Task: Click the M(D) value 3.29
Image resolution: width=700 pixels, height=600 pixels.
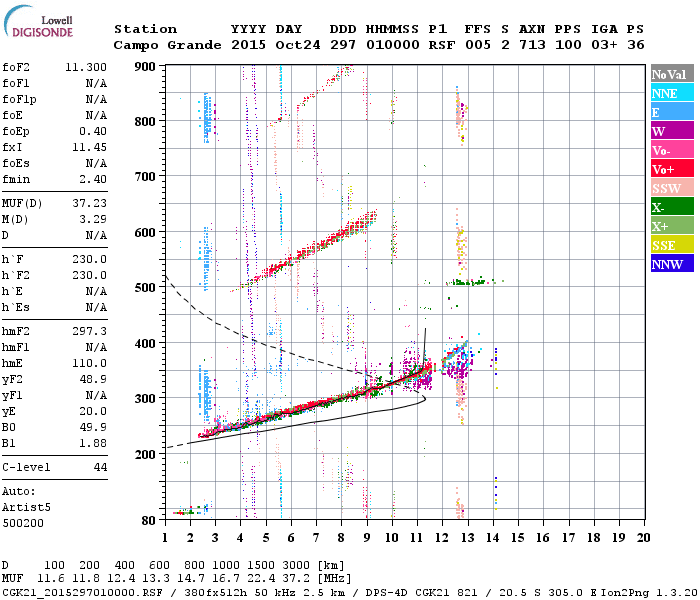Action: (x=93, y=220)
